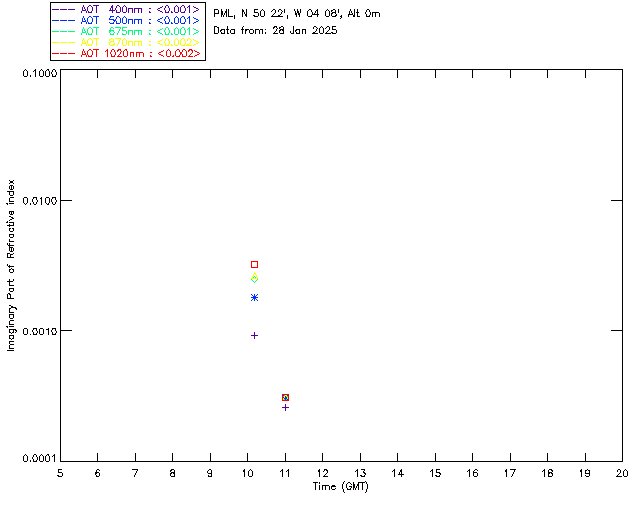Click the AOT 870nm legend entry
This screenshot has width=640, height=512.
(127, 42)
